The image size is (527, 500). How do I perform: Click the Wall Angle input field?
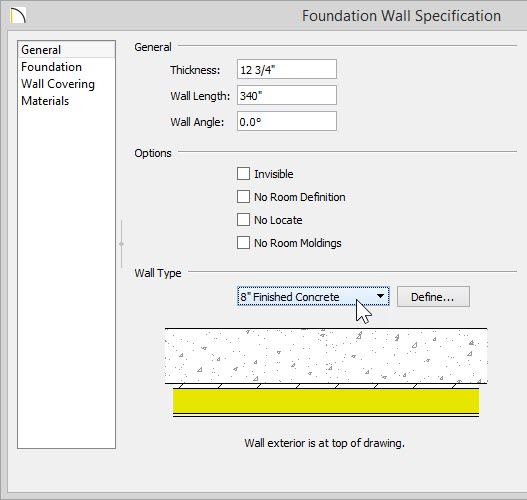[x=287, y=121]
